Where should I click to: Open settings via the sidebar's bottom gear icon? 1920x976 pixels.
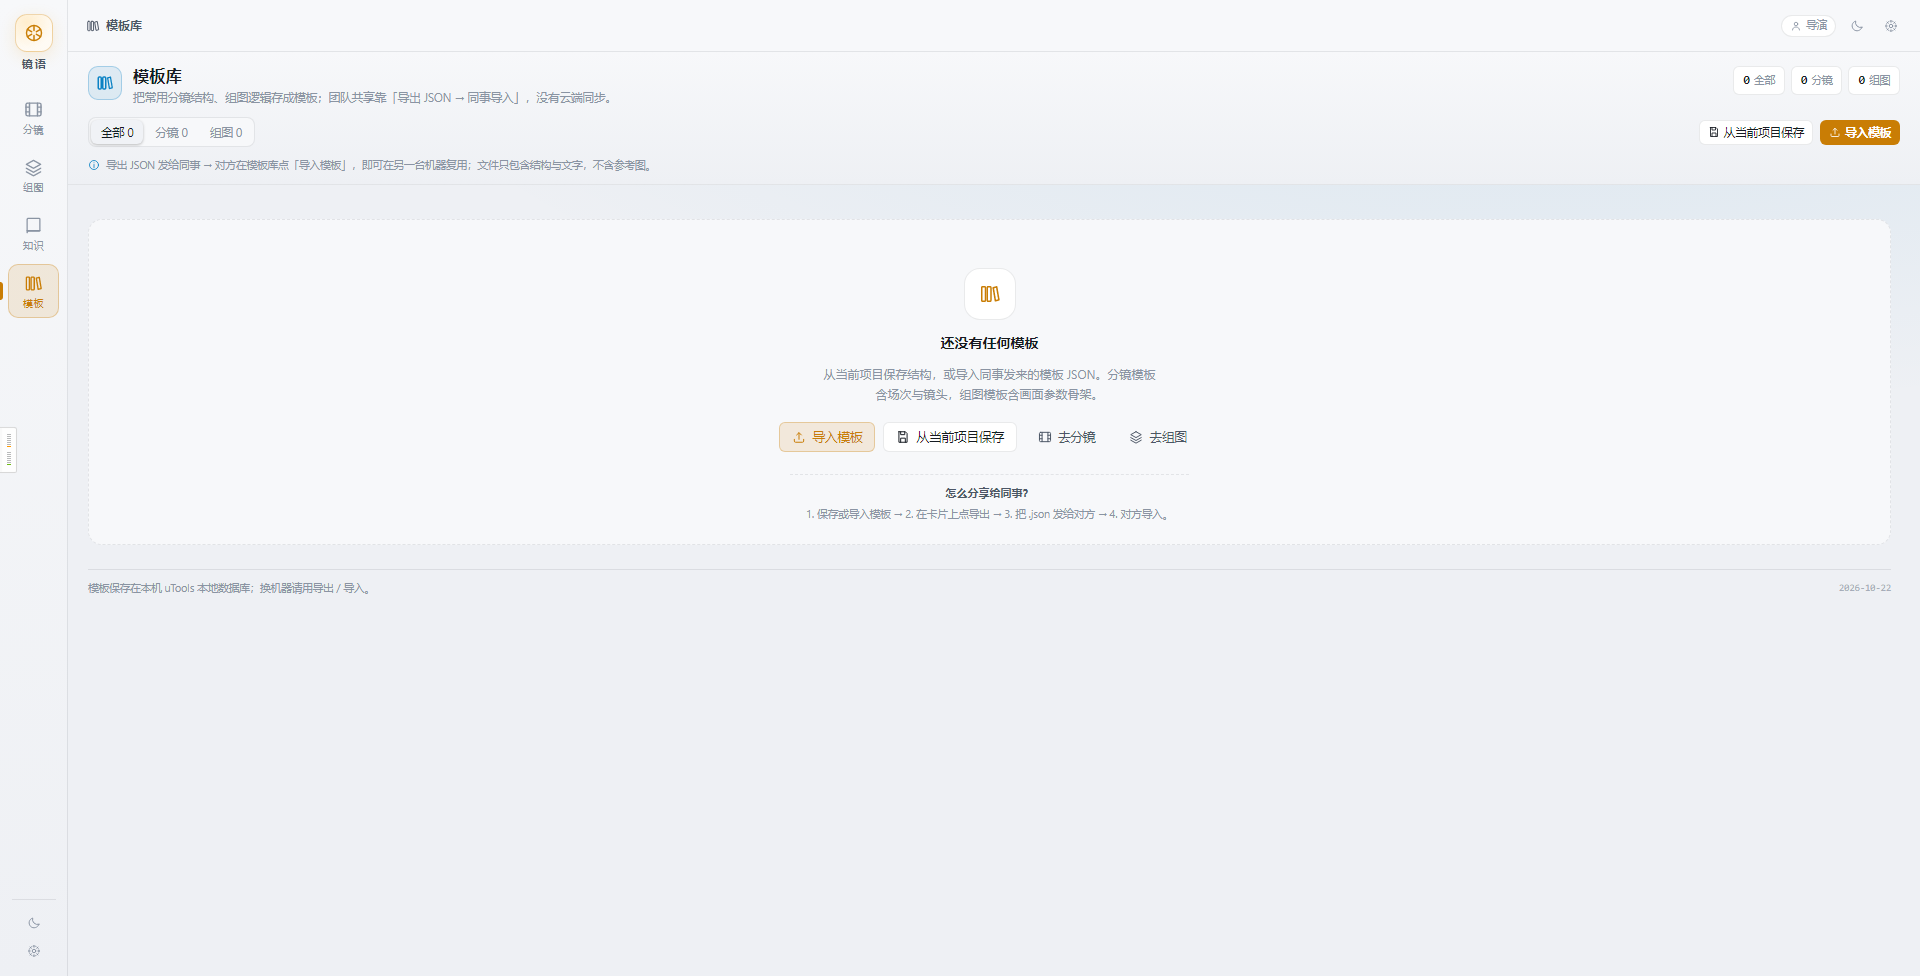click(34, 951)
